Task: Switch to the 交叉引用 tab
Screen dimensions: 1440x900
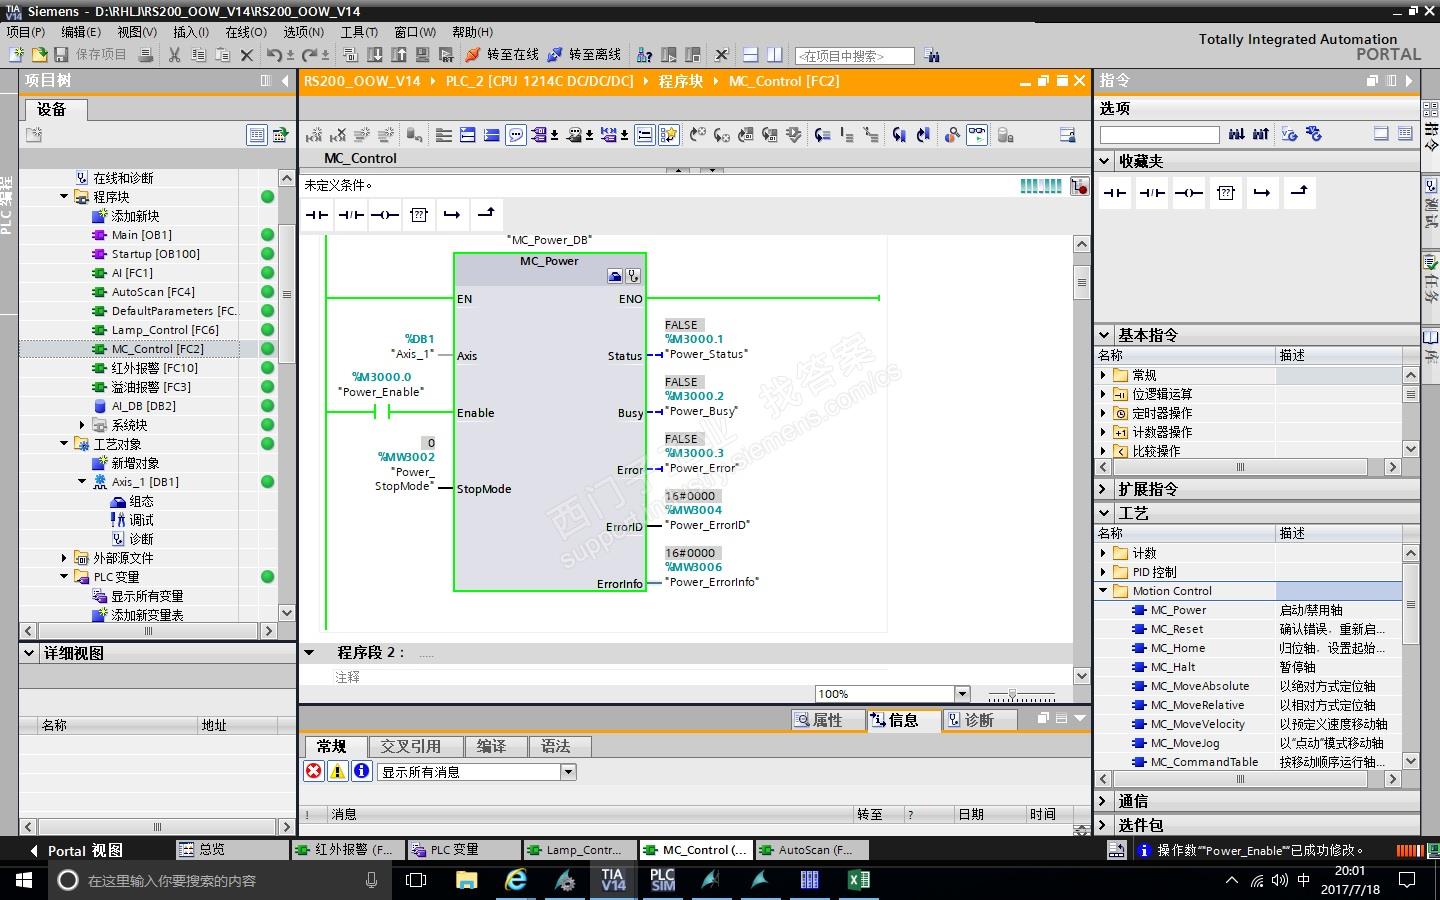Action: tap(410, 746)
